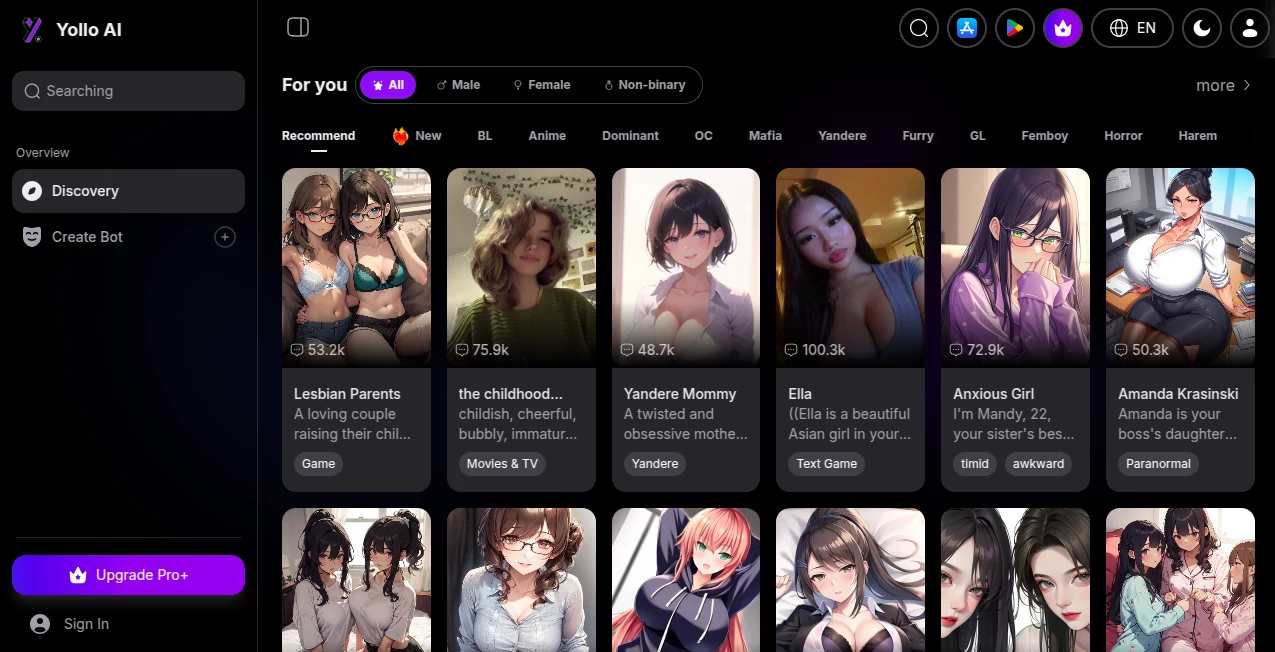Select the All filter pill highlighted in purple
The height and width of the screenshot is (652, 1275).
tap(388, 85)
